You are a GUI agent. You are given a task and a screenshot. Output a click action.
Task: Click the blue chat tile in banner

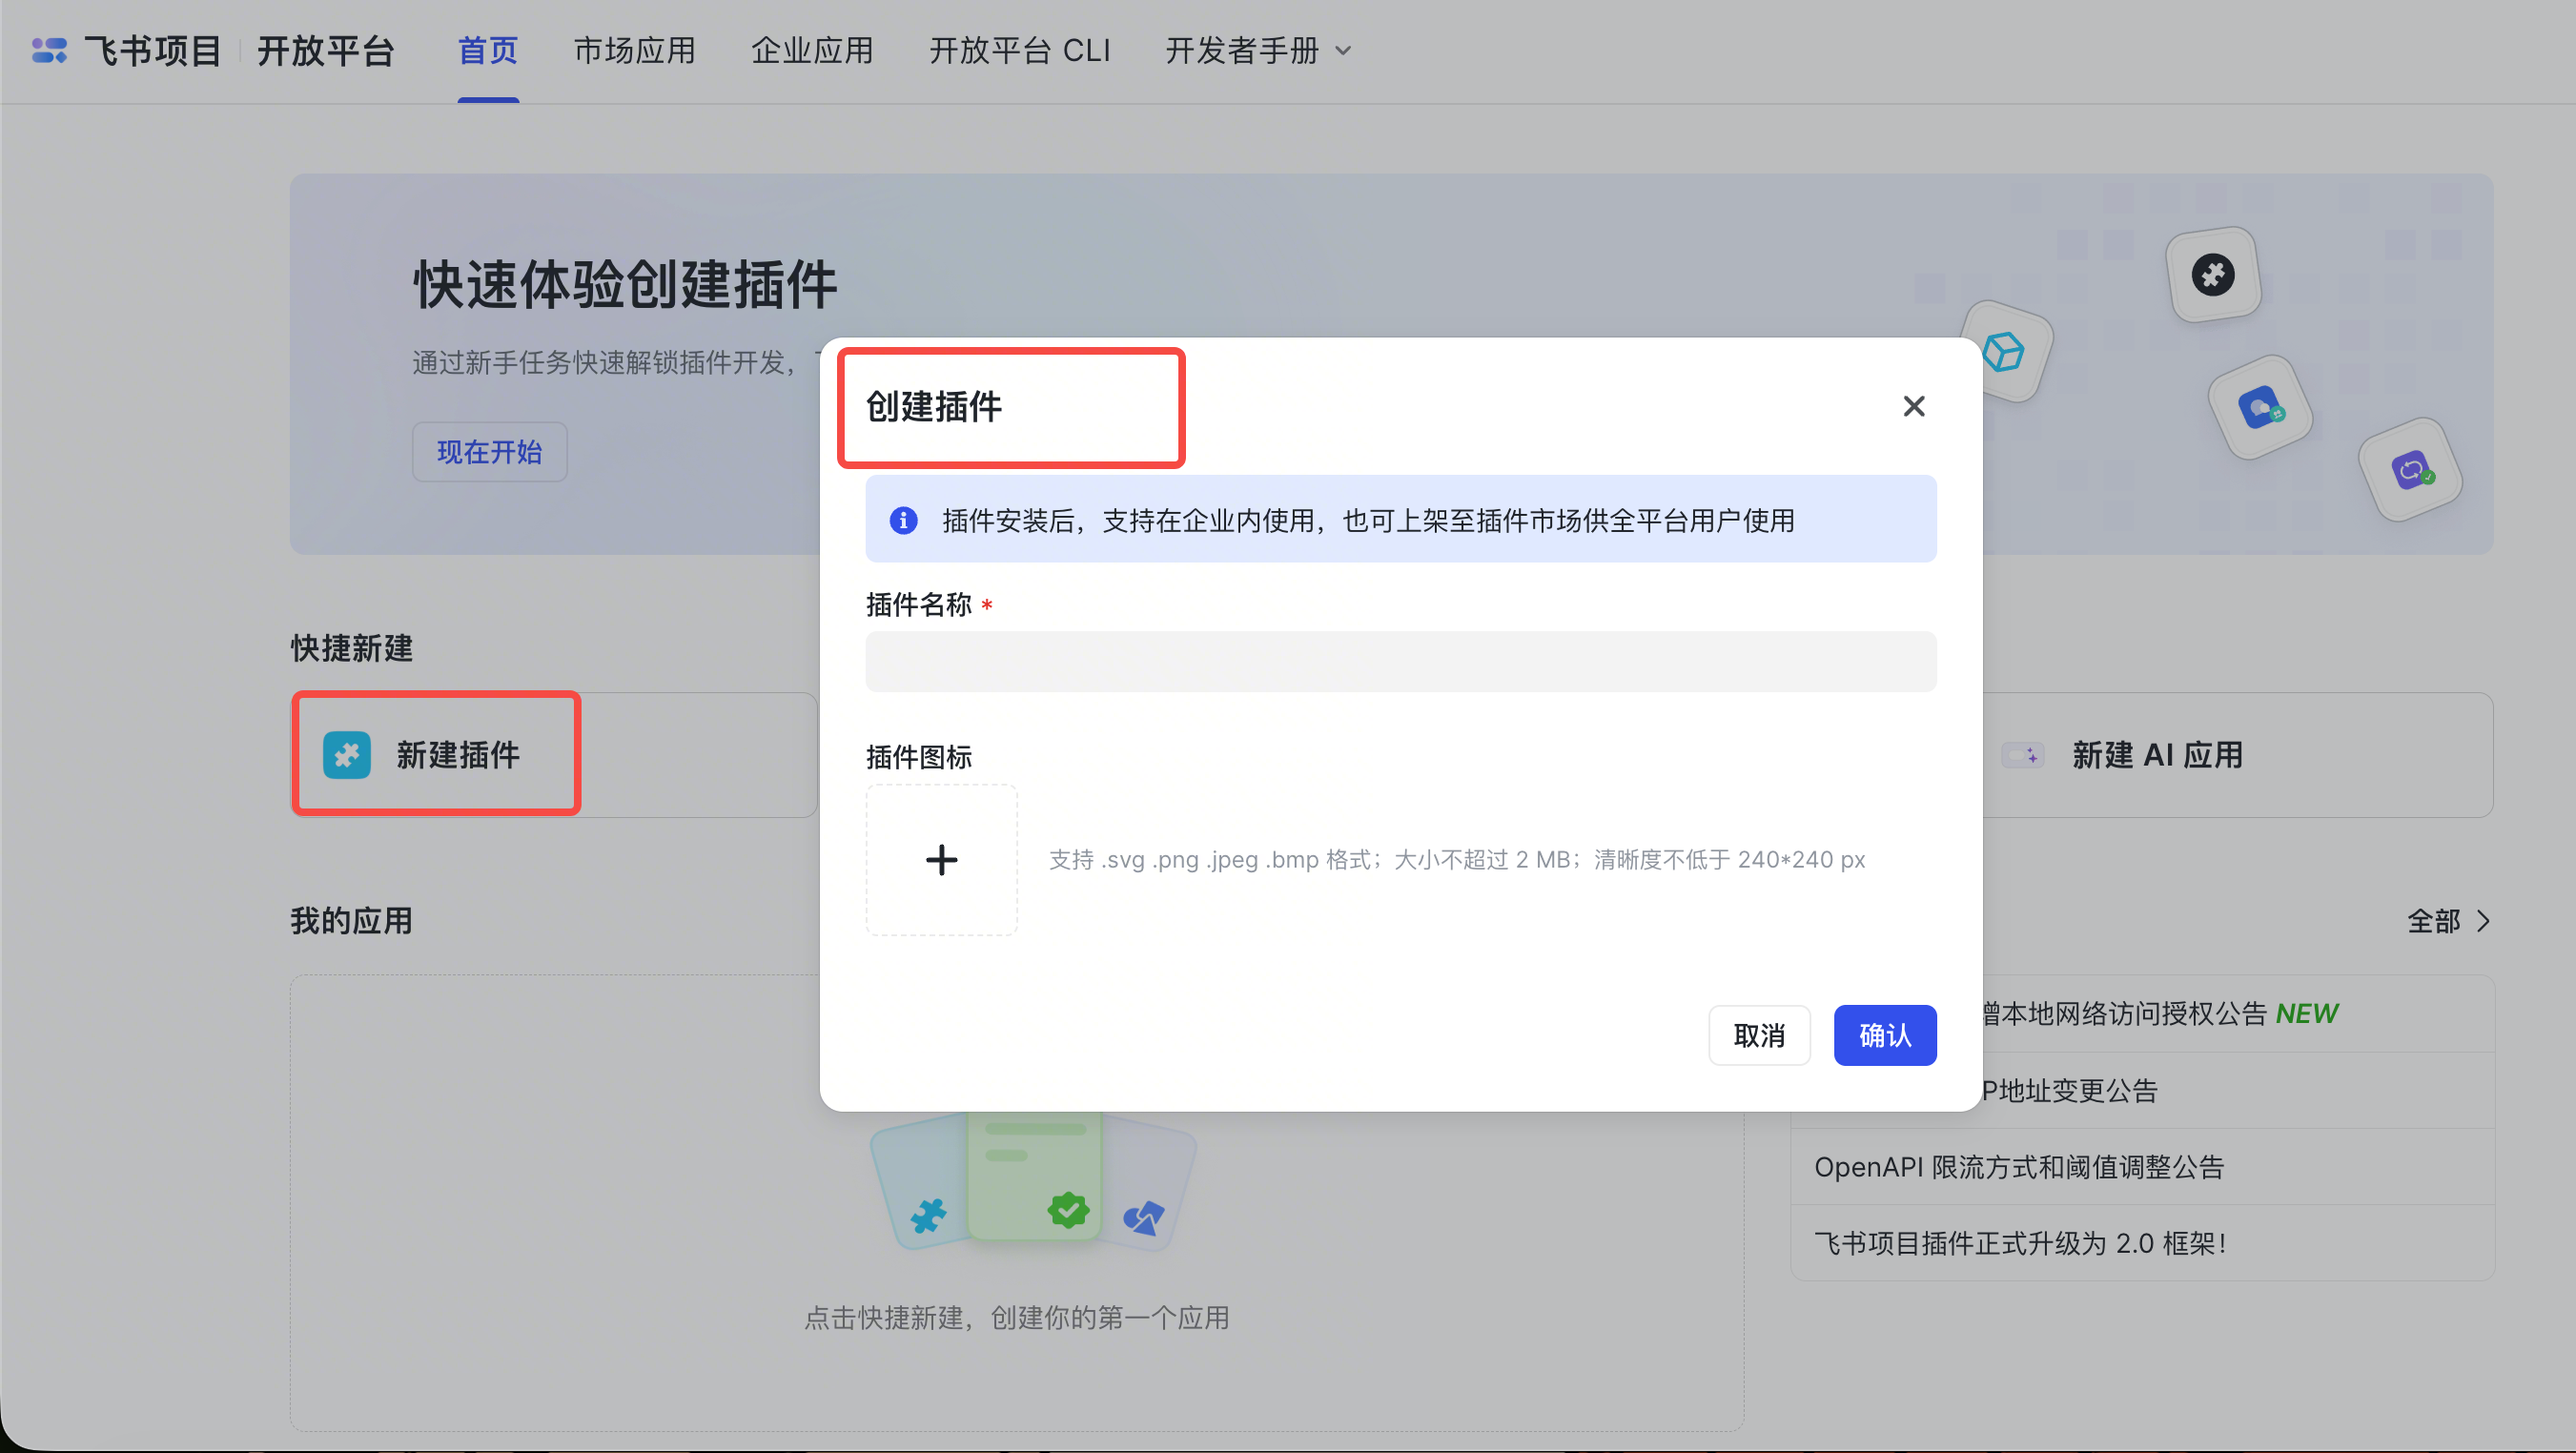click(2259, 407)
